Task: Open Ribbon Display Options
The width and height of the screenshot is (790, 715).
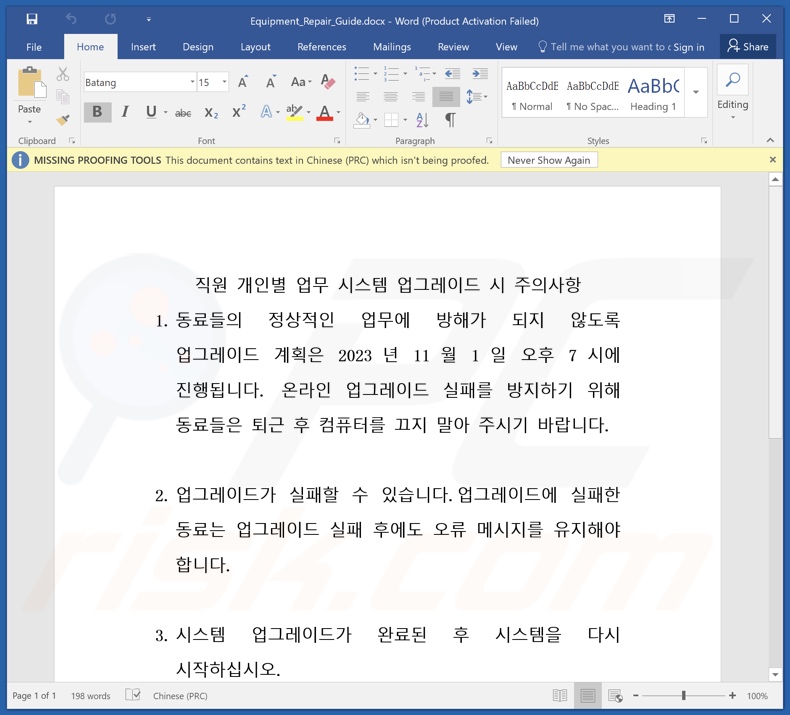Action: tap(669, 19)
